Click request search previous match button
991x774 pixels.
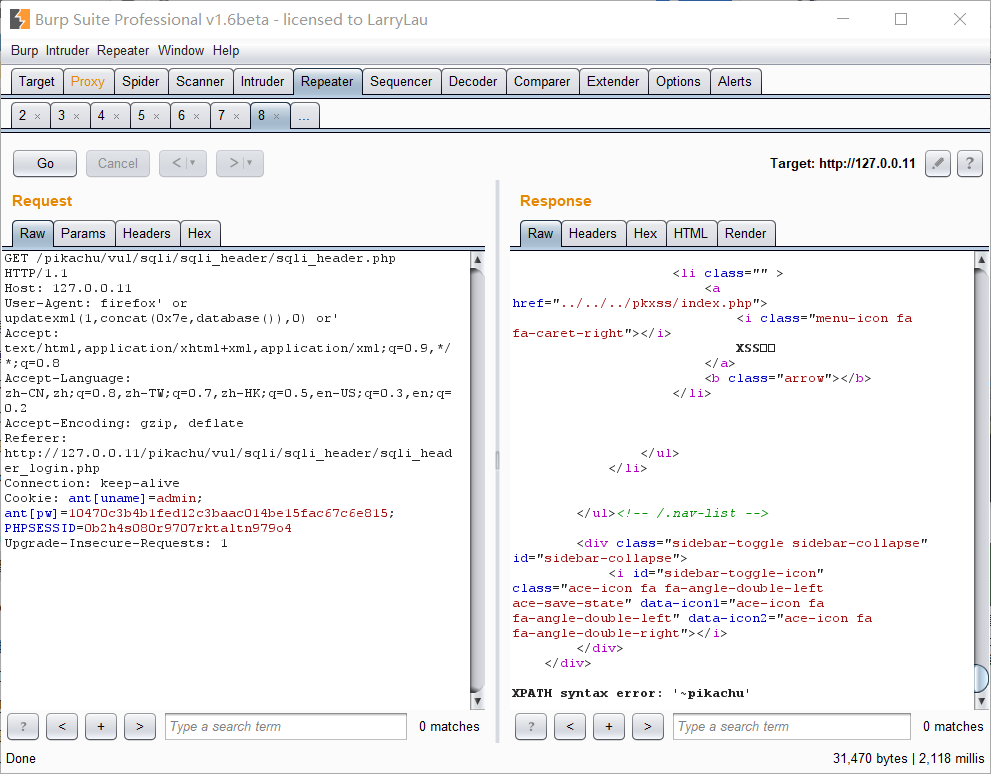(x=62, y=727)
